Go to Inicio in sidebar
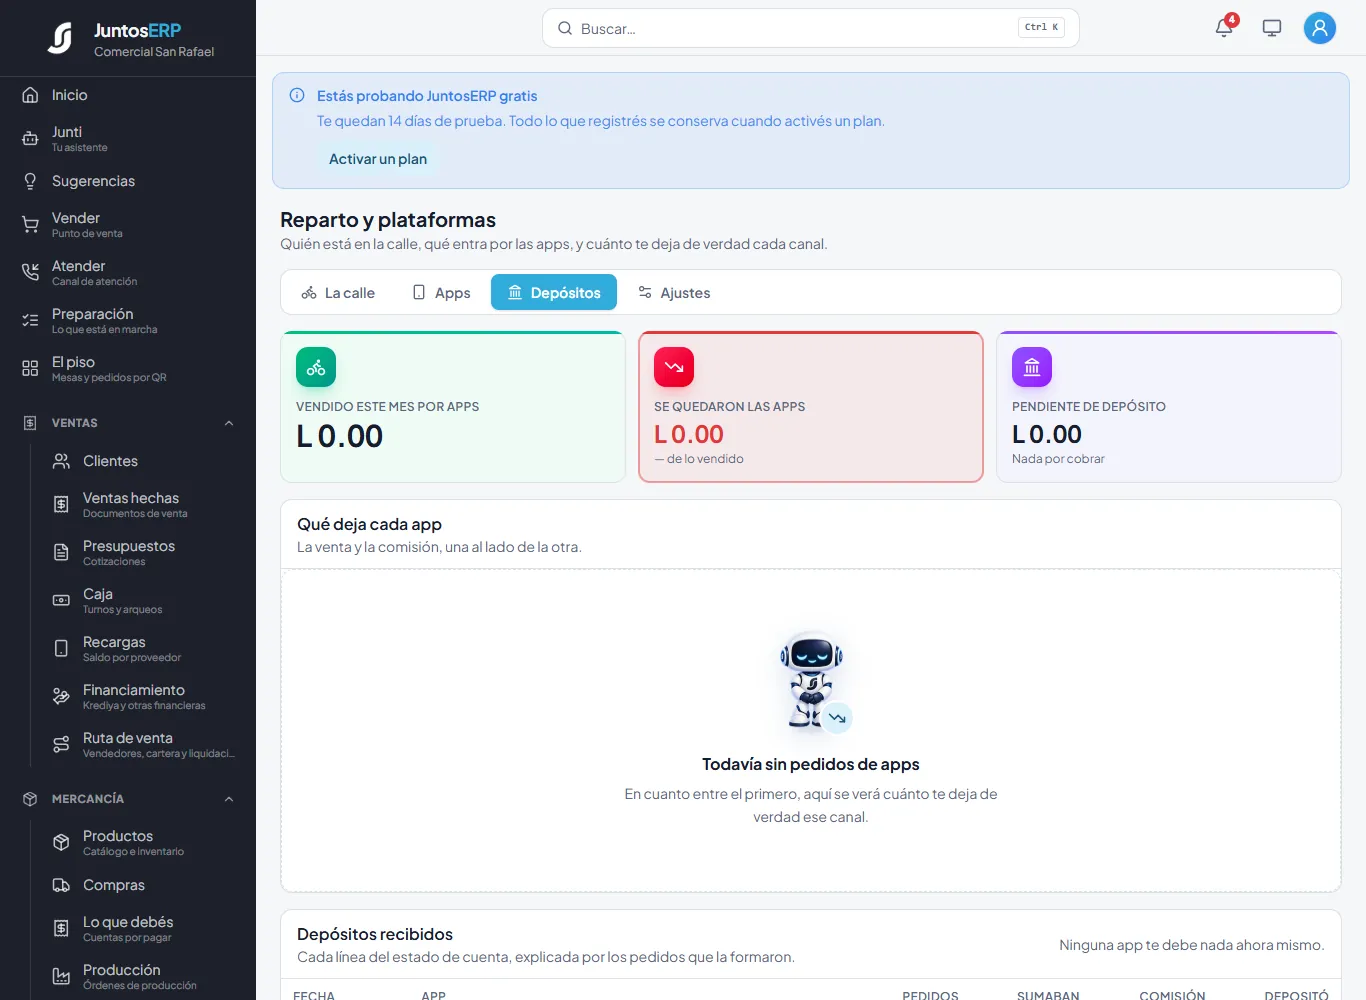 click(128, 95)
